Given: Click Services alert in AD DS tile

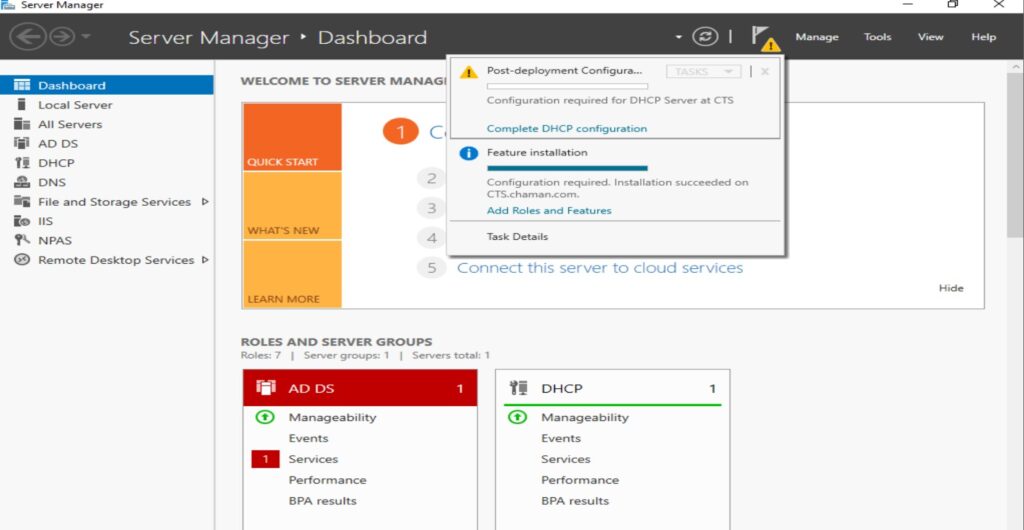Looking at the screenshot, I should click(313, 459).
